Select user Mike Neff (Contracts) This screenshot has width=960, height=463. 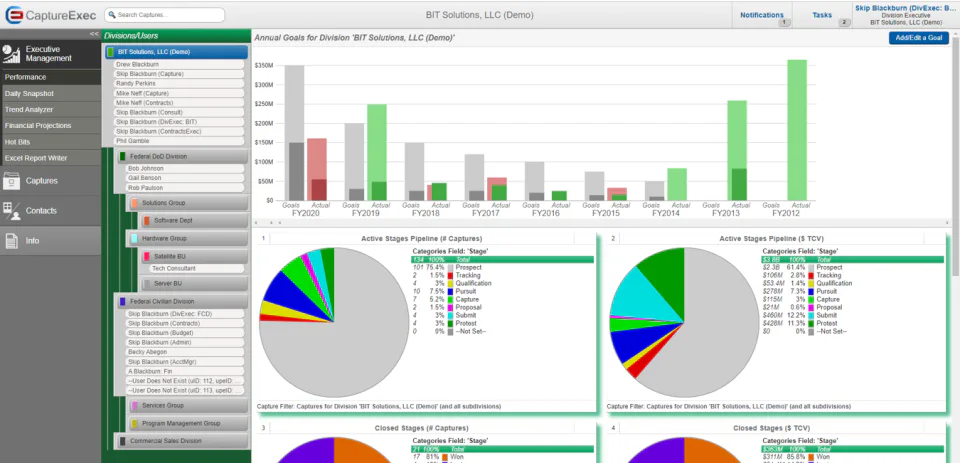178,102
